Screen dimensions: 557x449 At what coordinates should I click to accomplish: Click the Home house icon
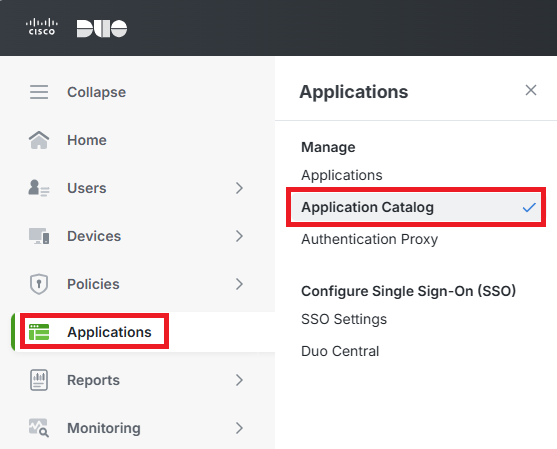click(x=39, y=140)
